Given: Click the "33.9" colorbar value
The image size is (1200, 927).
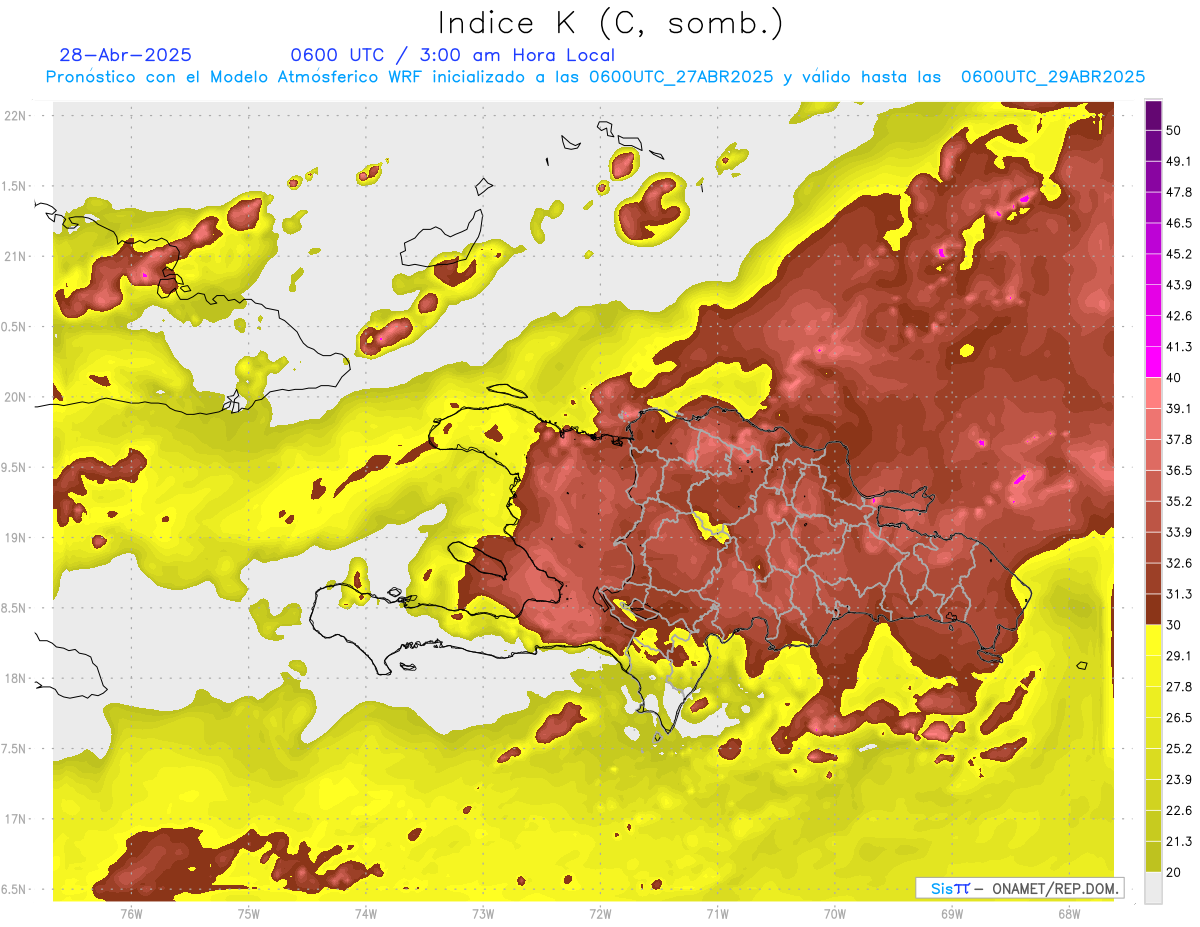Looking at the screenshot, I should click(1179, 532).
